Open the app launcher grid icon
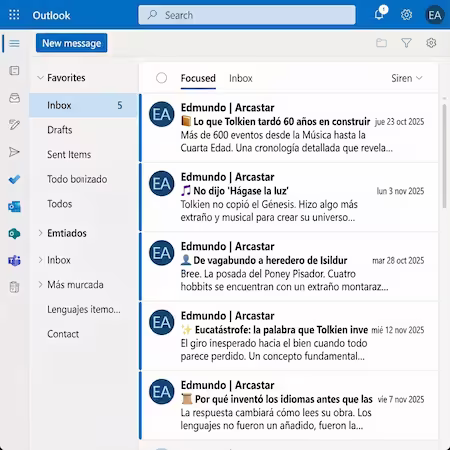Image resolution: width=450 pixels, height=450 pixels. [14, 15]
